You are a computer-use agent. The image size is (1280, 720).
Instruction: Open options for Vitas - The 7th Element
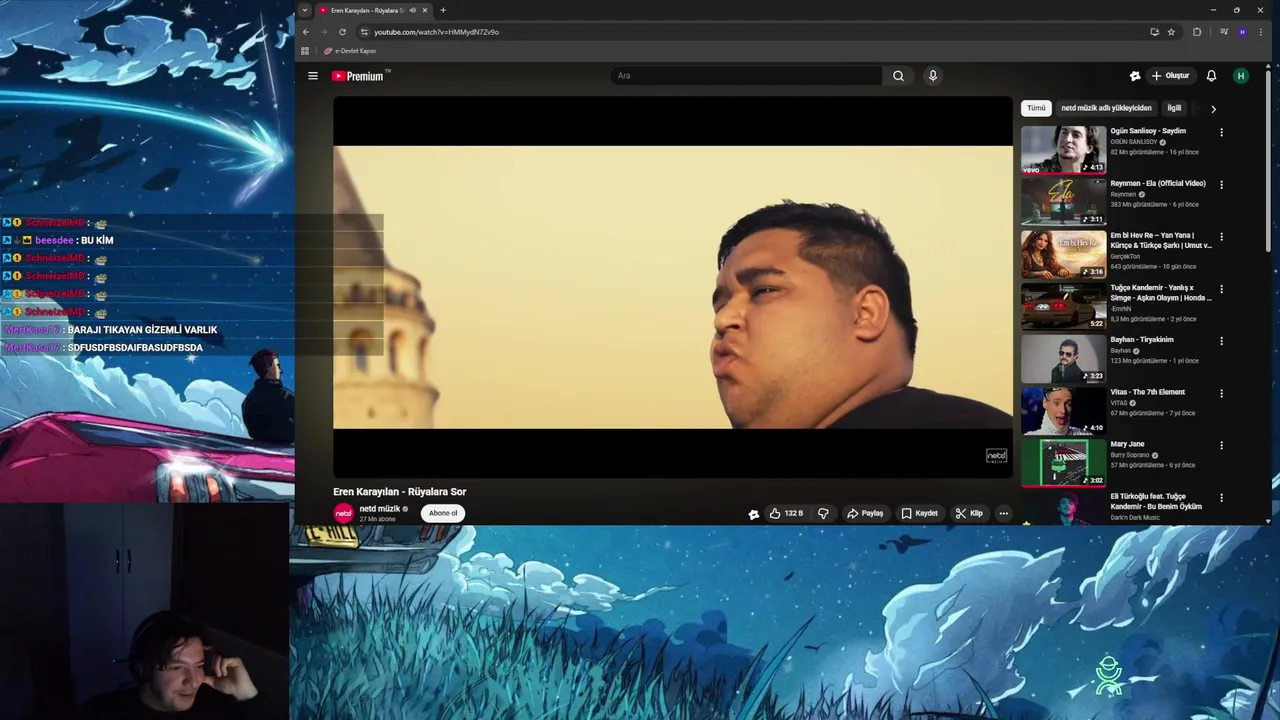1221,393
